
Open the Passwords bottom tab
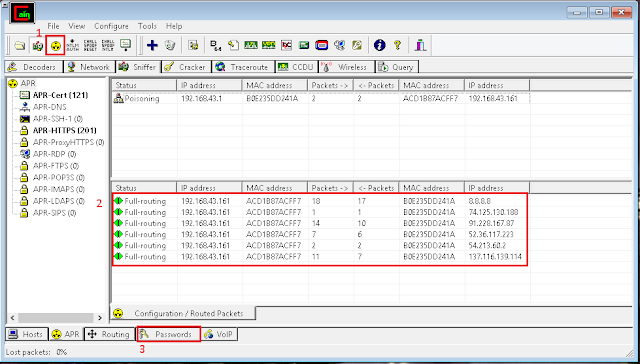(169, 334)
